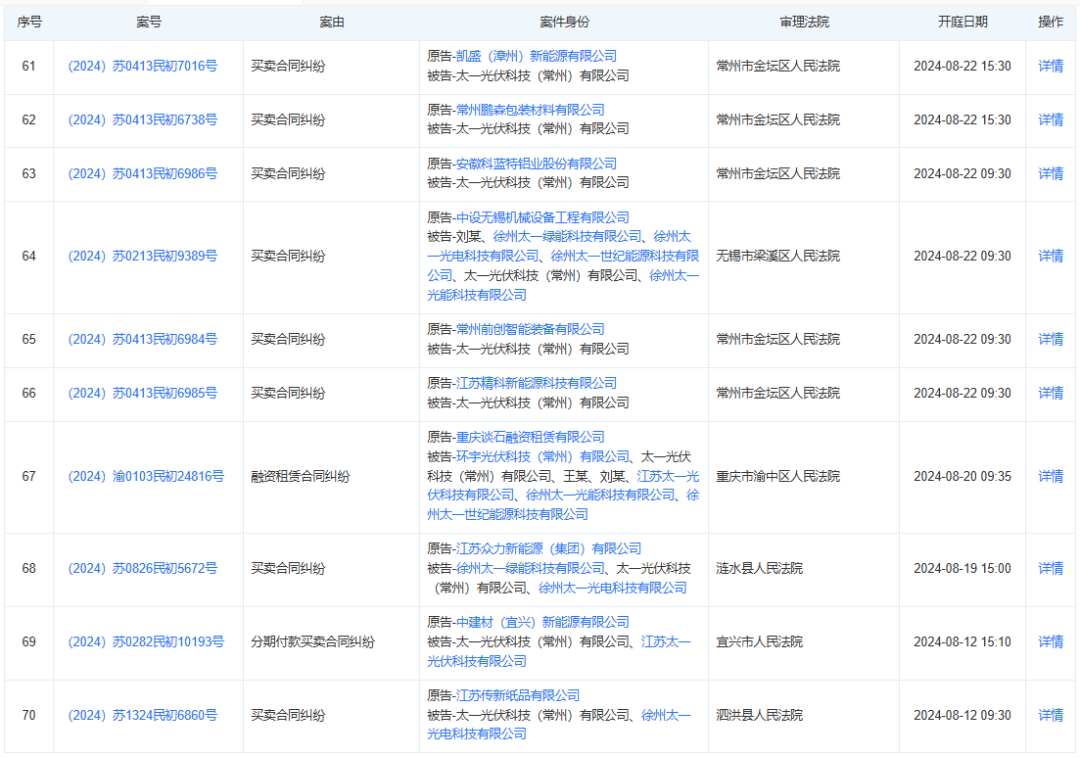This screenshot has height=757, width=1080.
Task: Click plaintiff 安徽科蓝特铝业股份有限公司
Action: coord(536,164)
